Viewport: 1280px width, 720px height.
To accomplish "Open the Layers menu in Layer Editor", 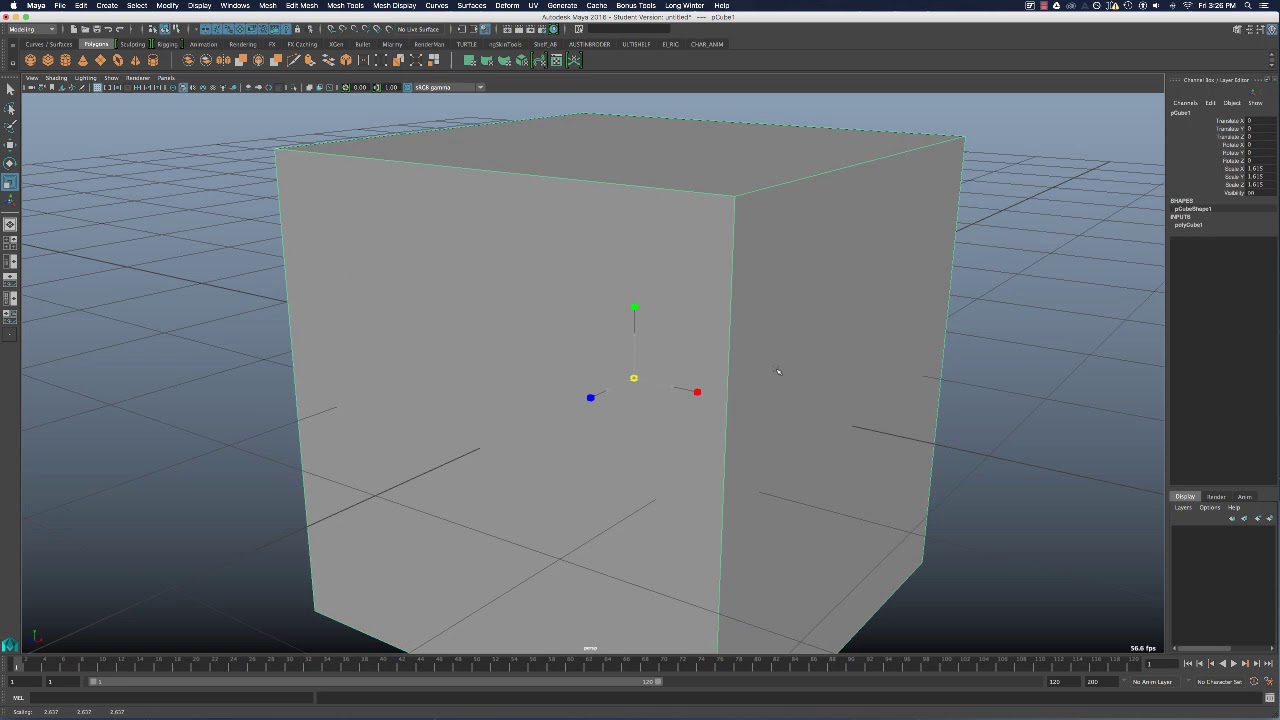I will pyautogui.click(x=1183, y=508).
